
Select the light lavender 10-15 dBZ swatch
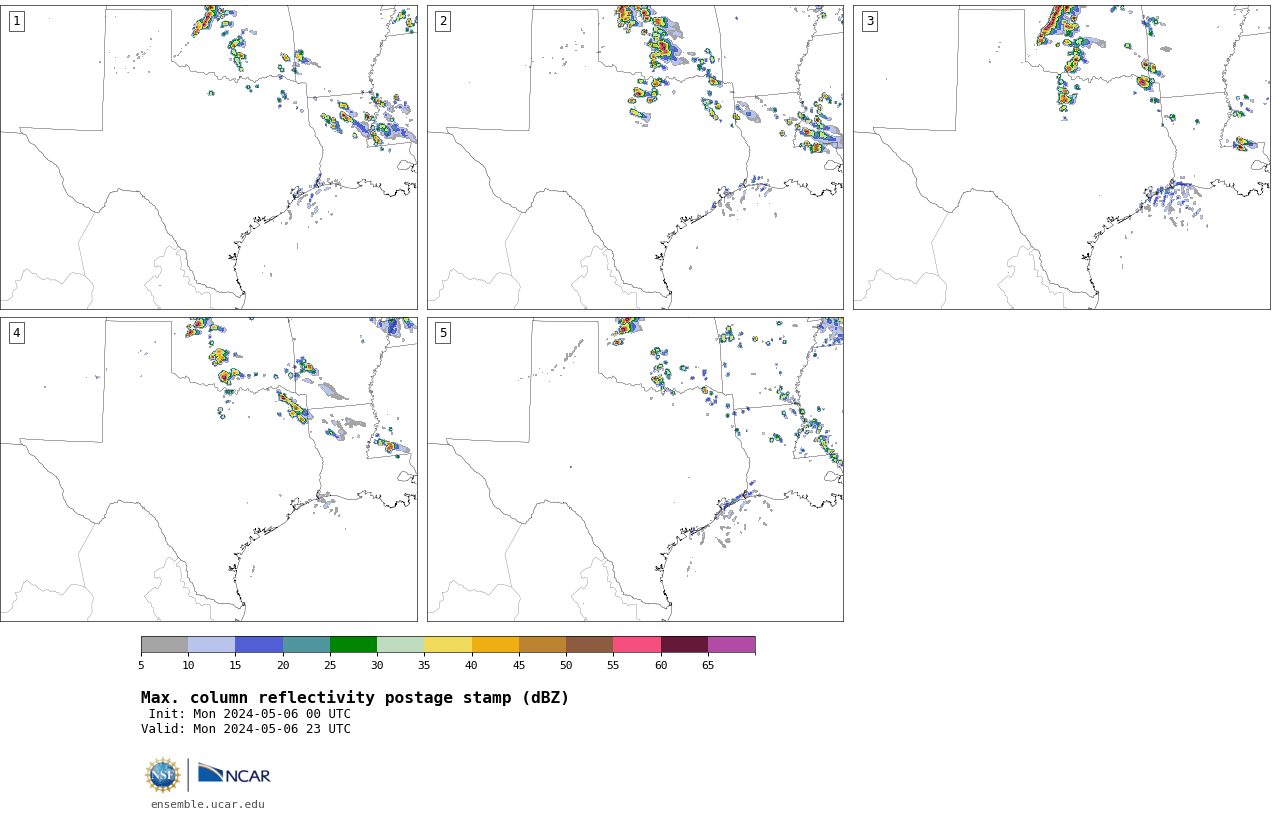(x=212, y=645)
